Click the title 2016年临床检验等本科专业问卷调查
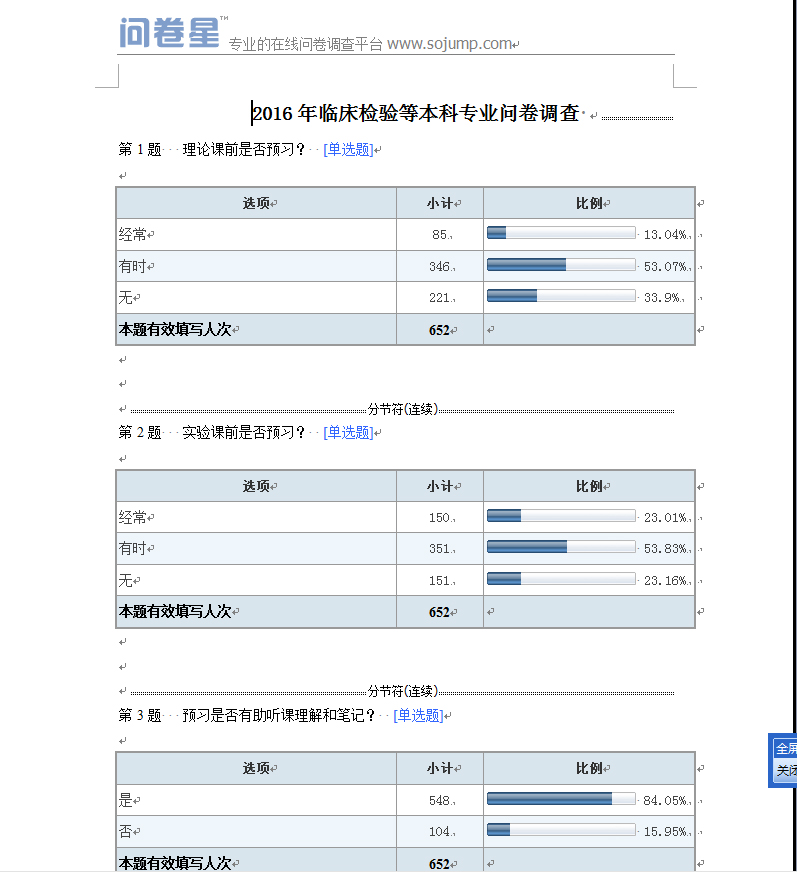The image size is (797, 873). pos(415,113)
